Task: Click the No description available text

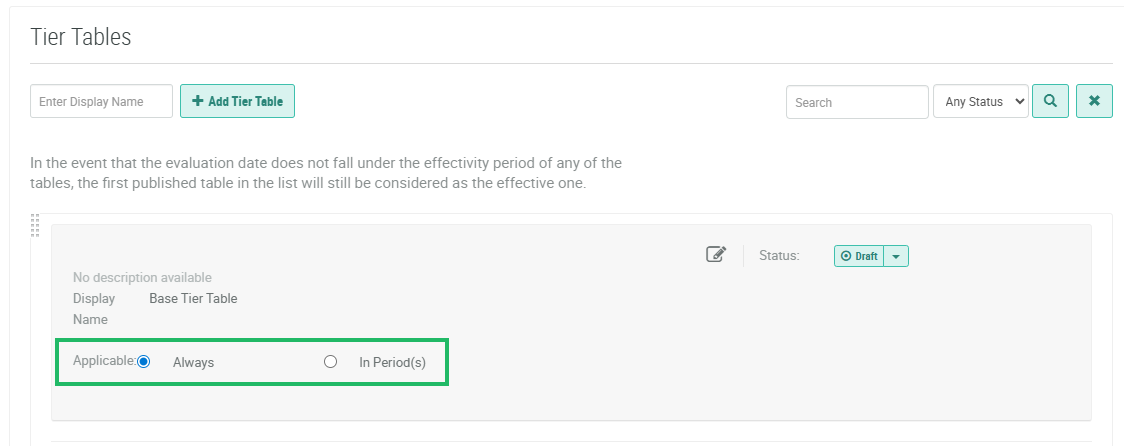Action: (142, 277)
